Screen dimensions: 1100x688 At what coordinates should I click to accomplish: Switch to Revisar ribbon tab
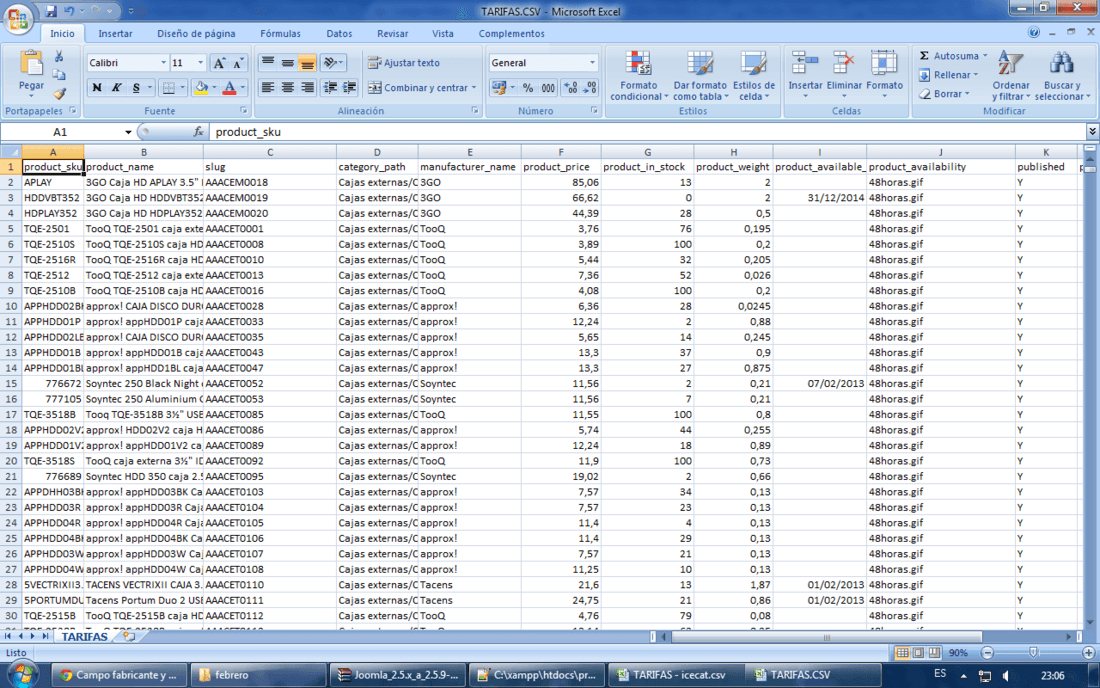click(x=392, y=34)
